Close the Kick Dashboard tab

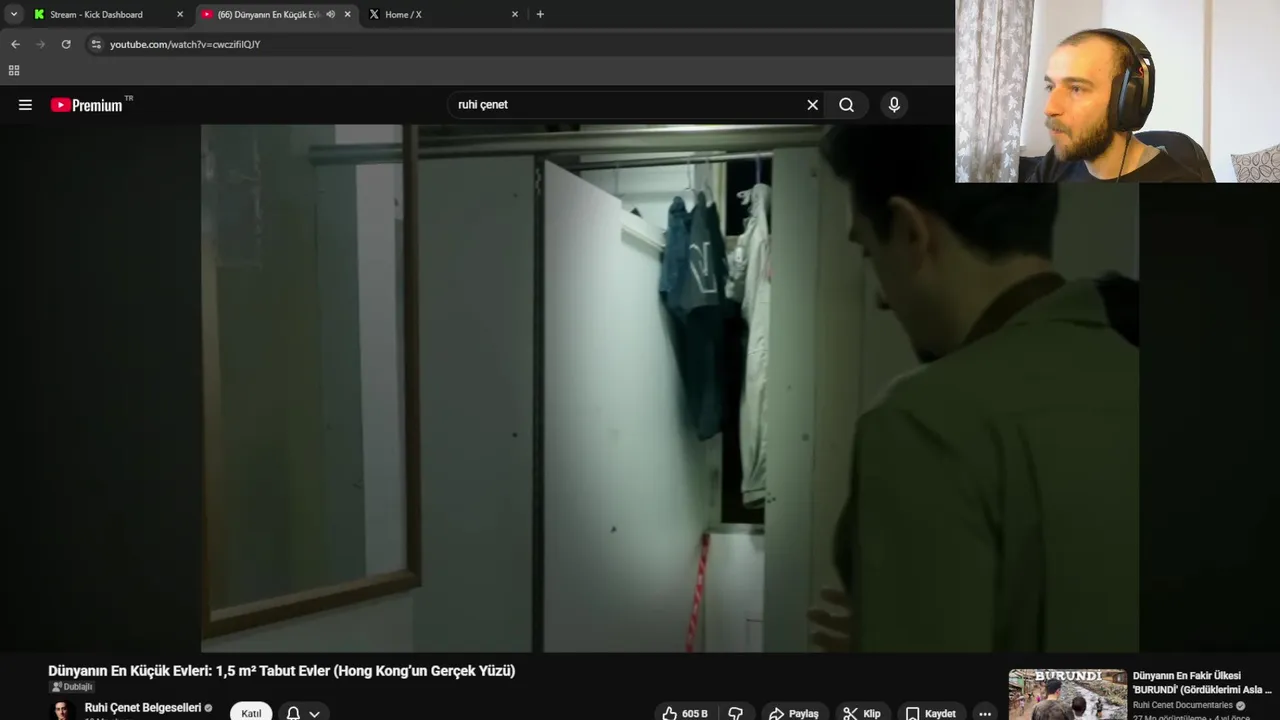180,14
